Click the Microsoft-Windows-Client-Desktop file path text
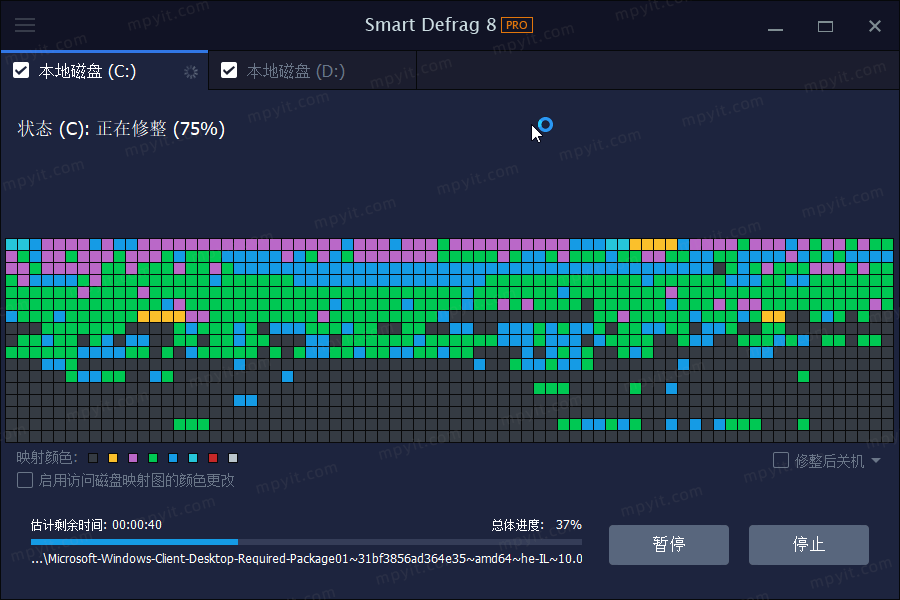900x600 pixels. [307, 559]
